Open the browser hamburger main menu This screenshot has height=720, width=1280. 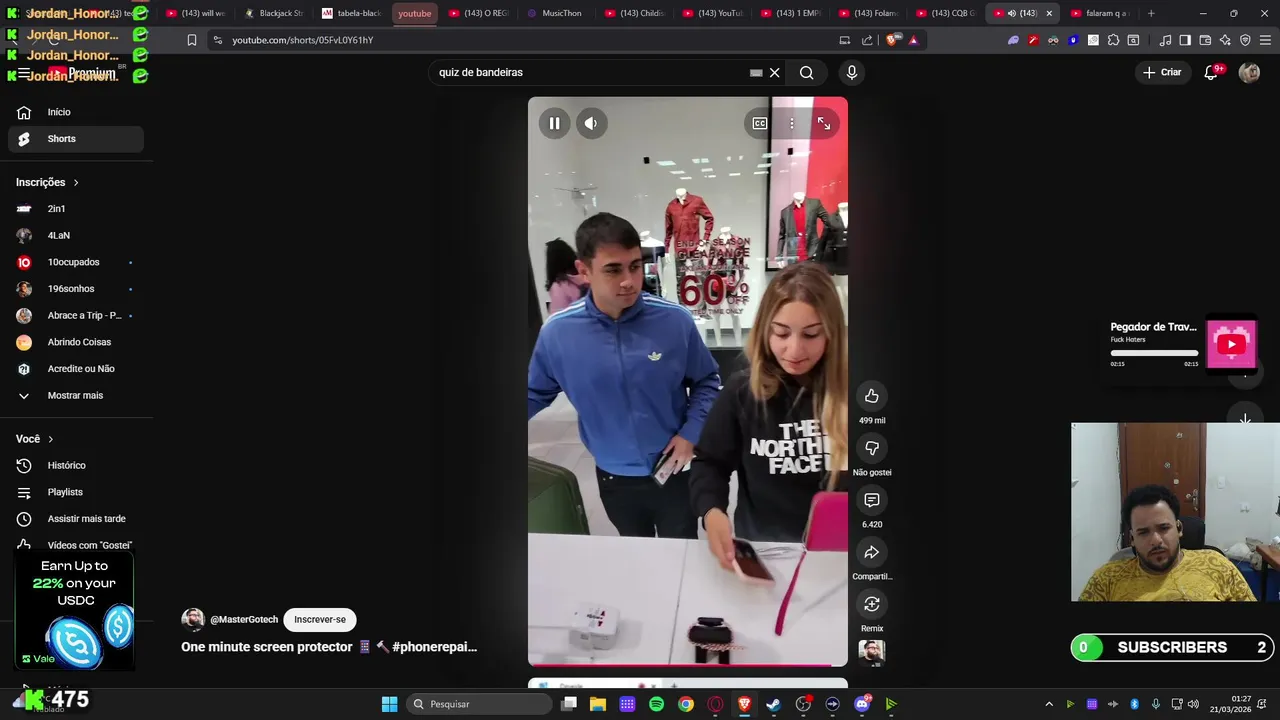1266,40
